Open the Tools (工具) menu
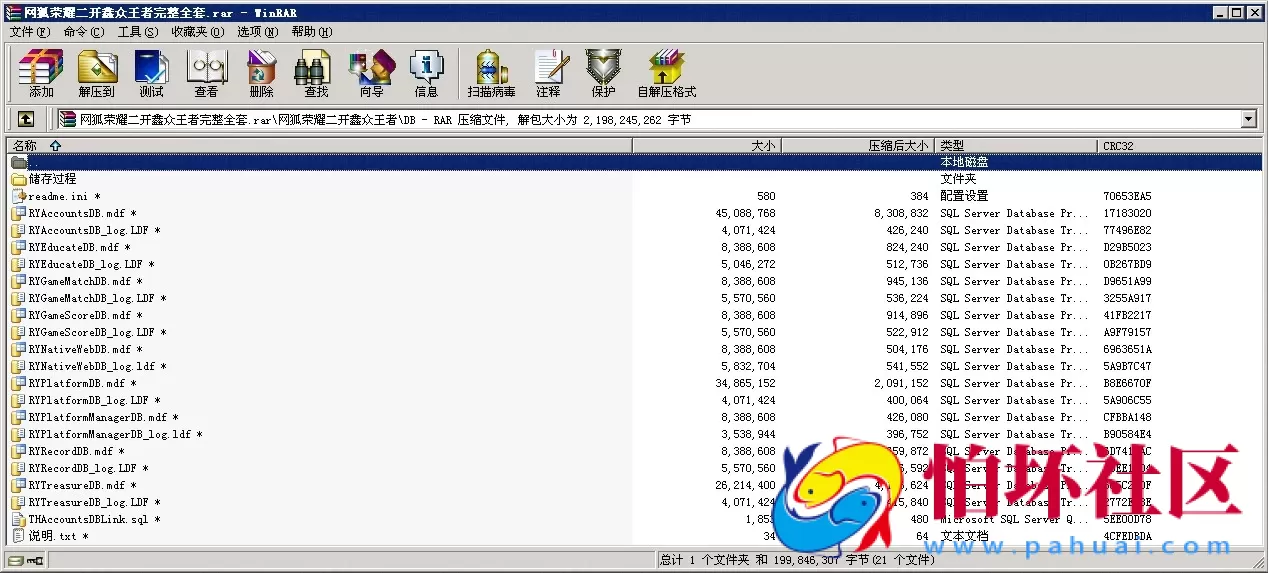Screen dimensions: 1268x573 138,32
